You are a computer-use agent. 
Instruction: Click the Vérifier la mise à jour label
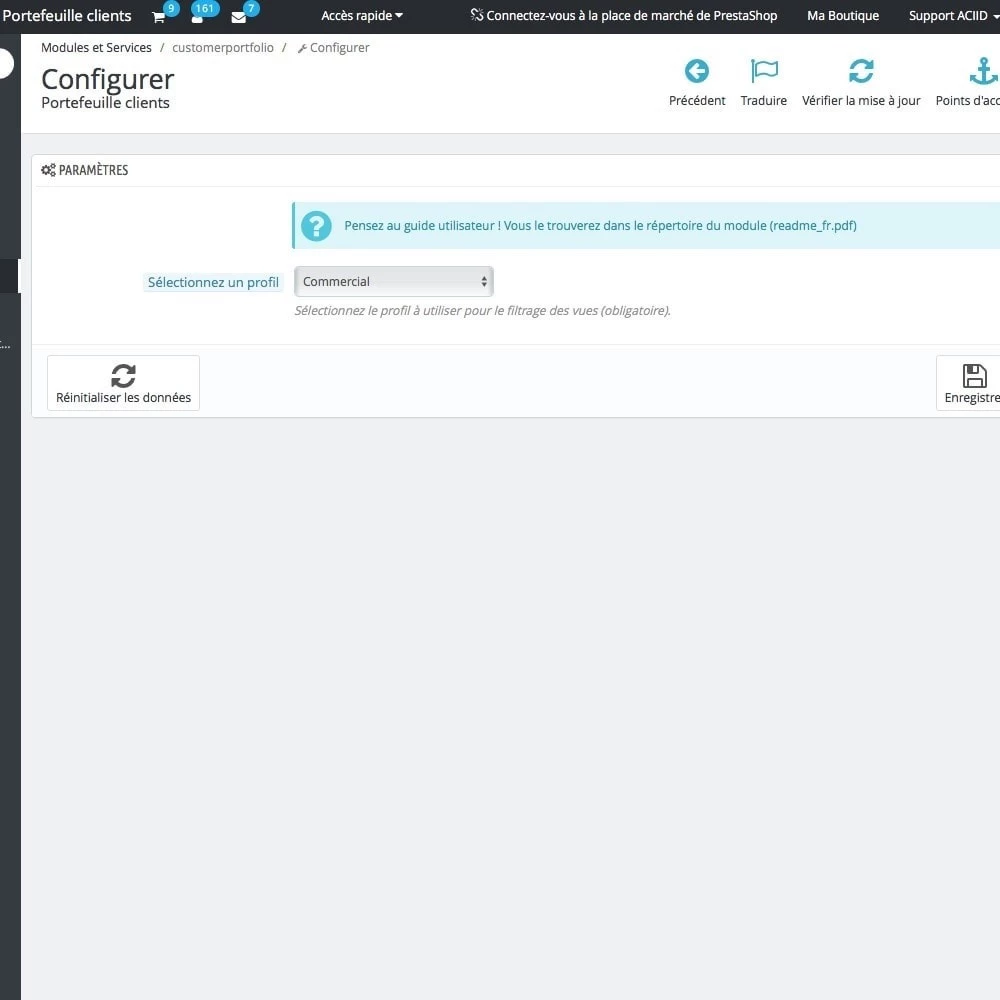(861, 101)
